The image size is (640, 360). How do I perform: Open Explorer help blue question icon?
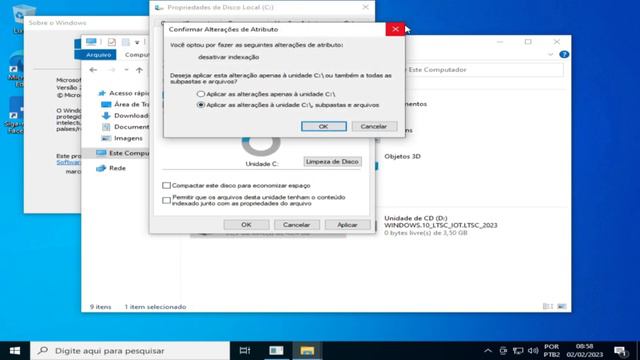point(564,55)
